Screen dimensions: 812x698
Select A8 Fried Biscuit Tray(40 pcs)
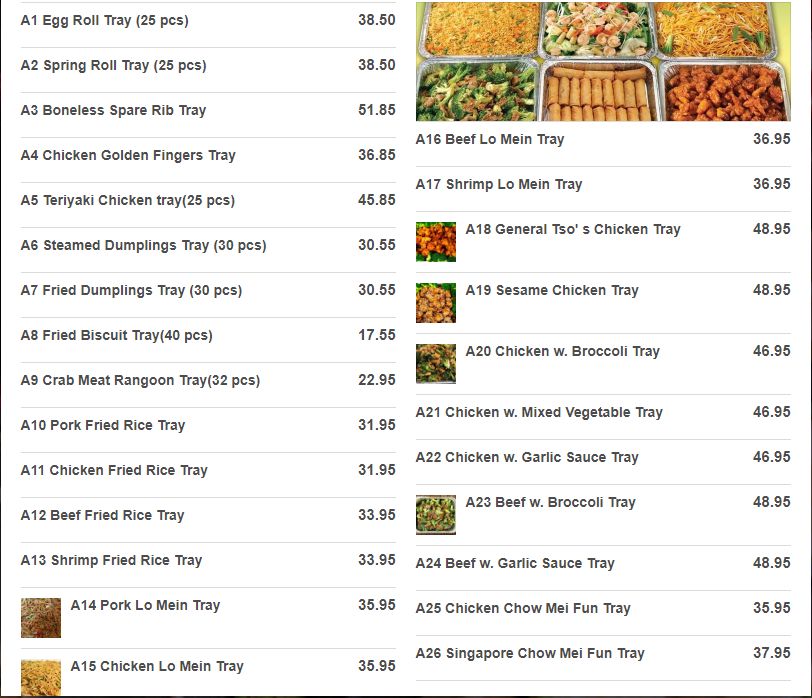coord(117,336)
